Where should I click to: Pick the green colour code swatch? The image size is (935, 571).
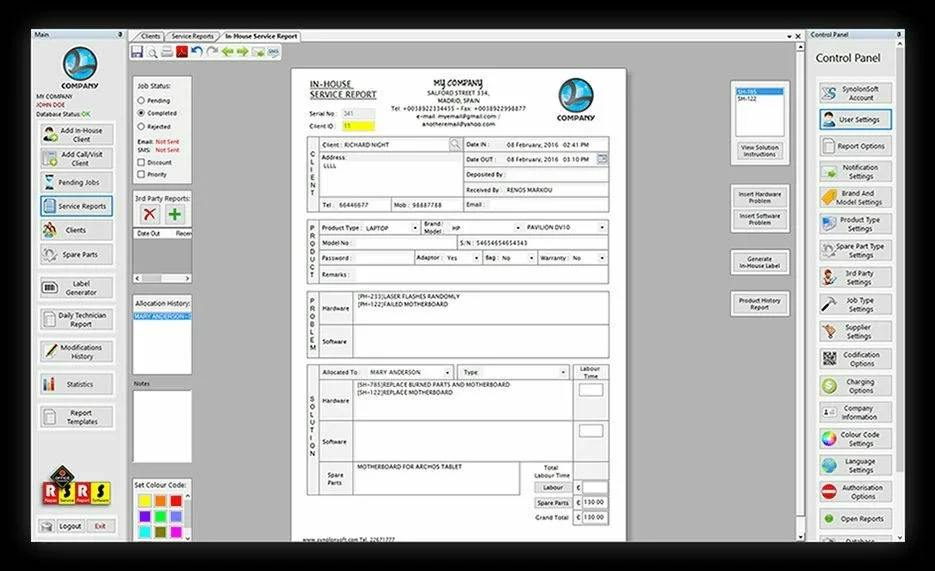coord(160,516)
